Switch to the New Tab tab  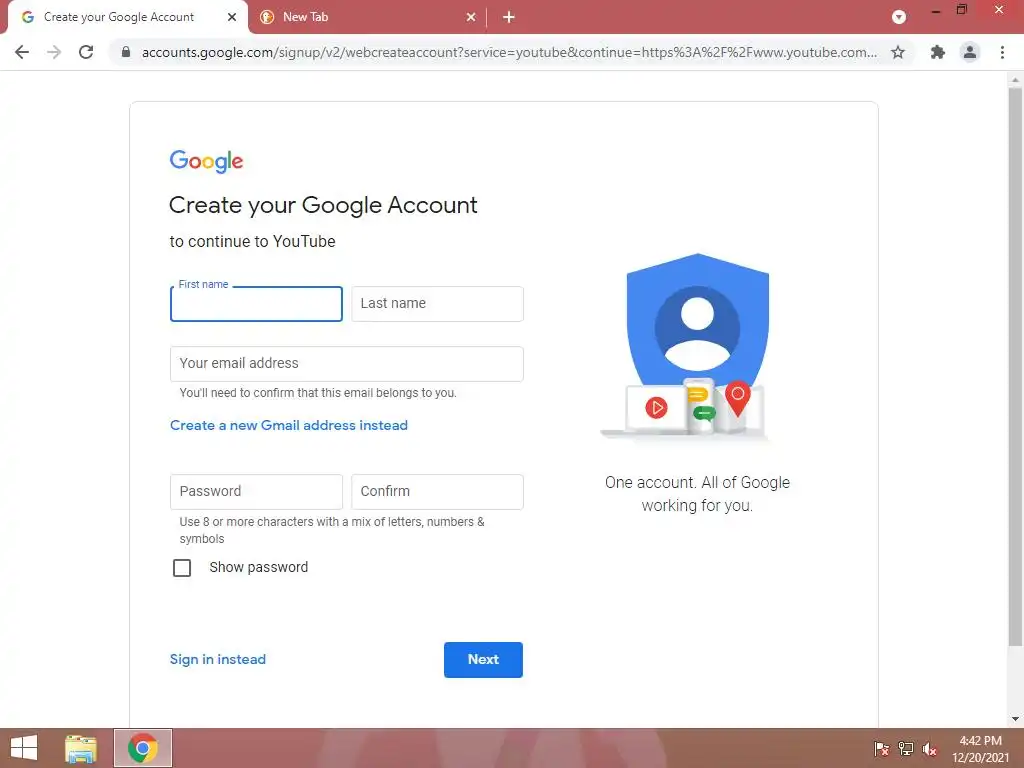point(367,17)
